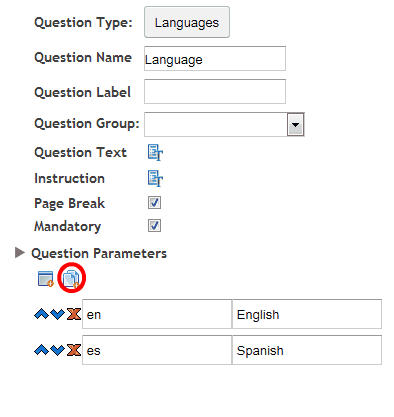
Task: Edit the 'en' language code field
Action: coord(157,314)
